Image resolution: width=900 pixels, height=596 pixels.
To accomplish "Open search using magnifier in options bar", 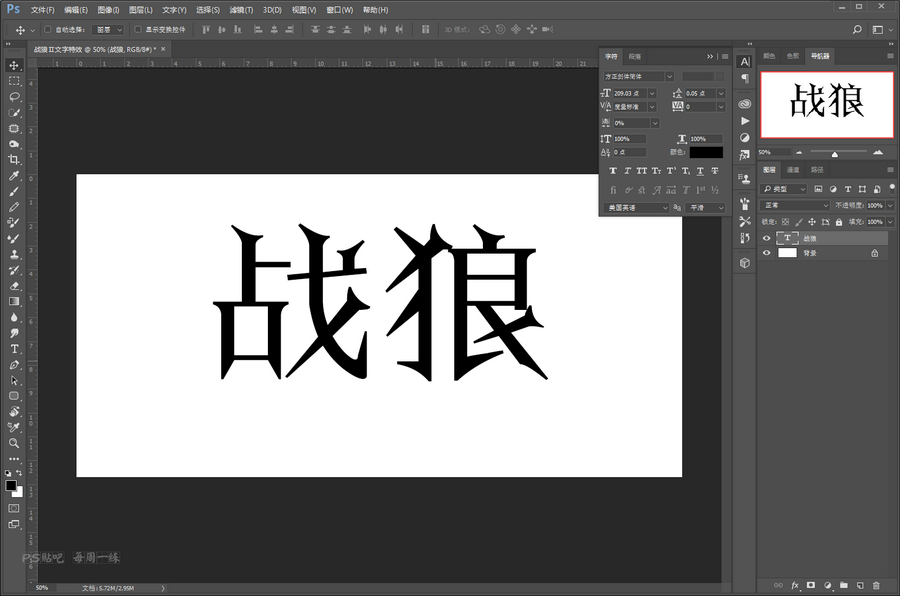I will click(x=857, y=30).
